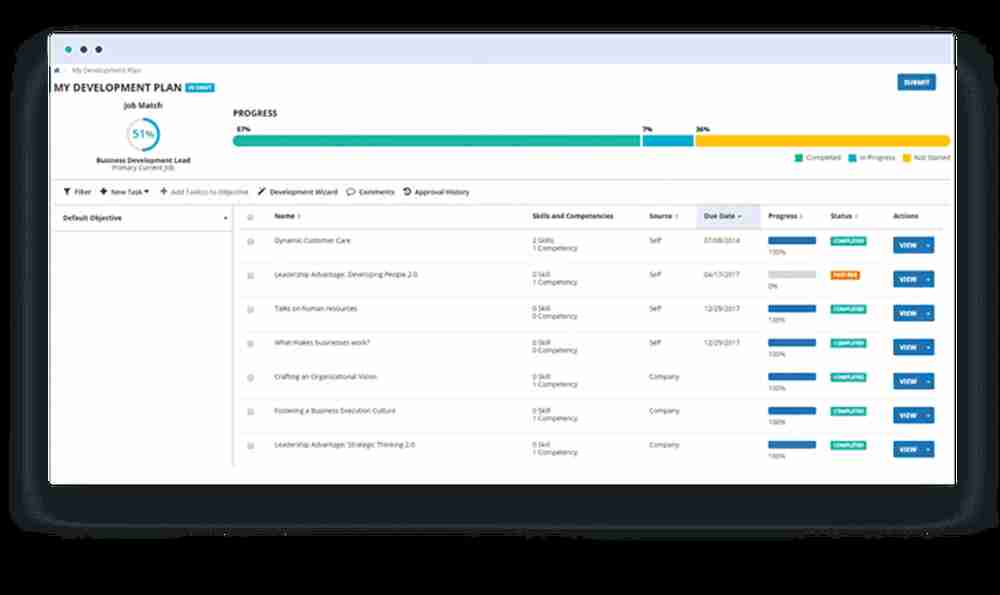Click the Skills and Competencies header

tap(573, 216)
